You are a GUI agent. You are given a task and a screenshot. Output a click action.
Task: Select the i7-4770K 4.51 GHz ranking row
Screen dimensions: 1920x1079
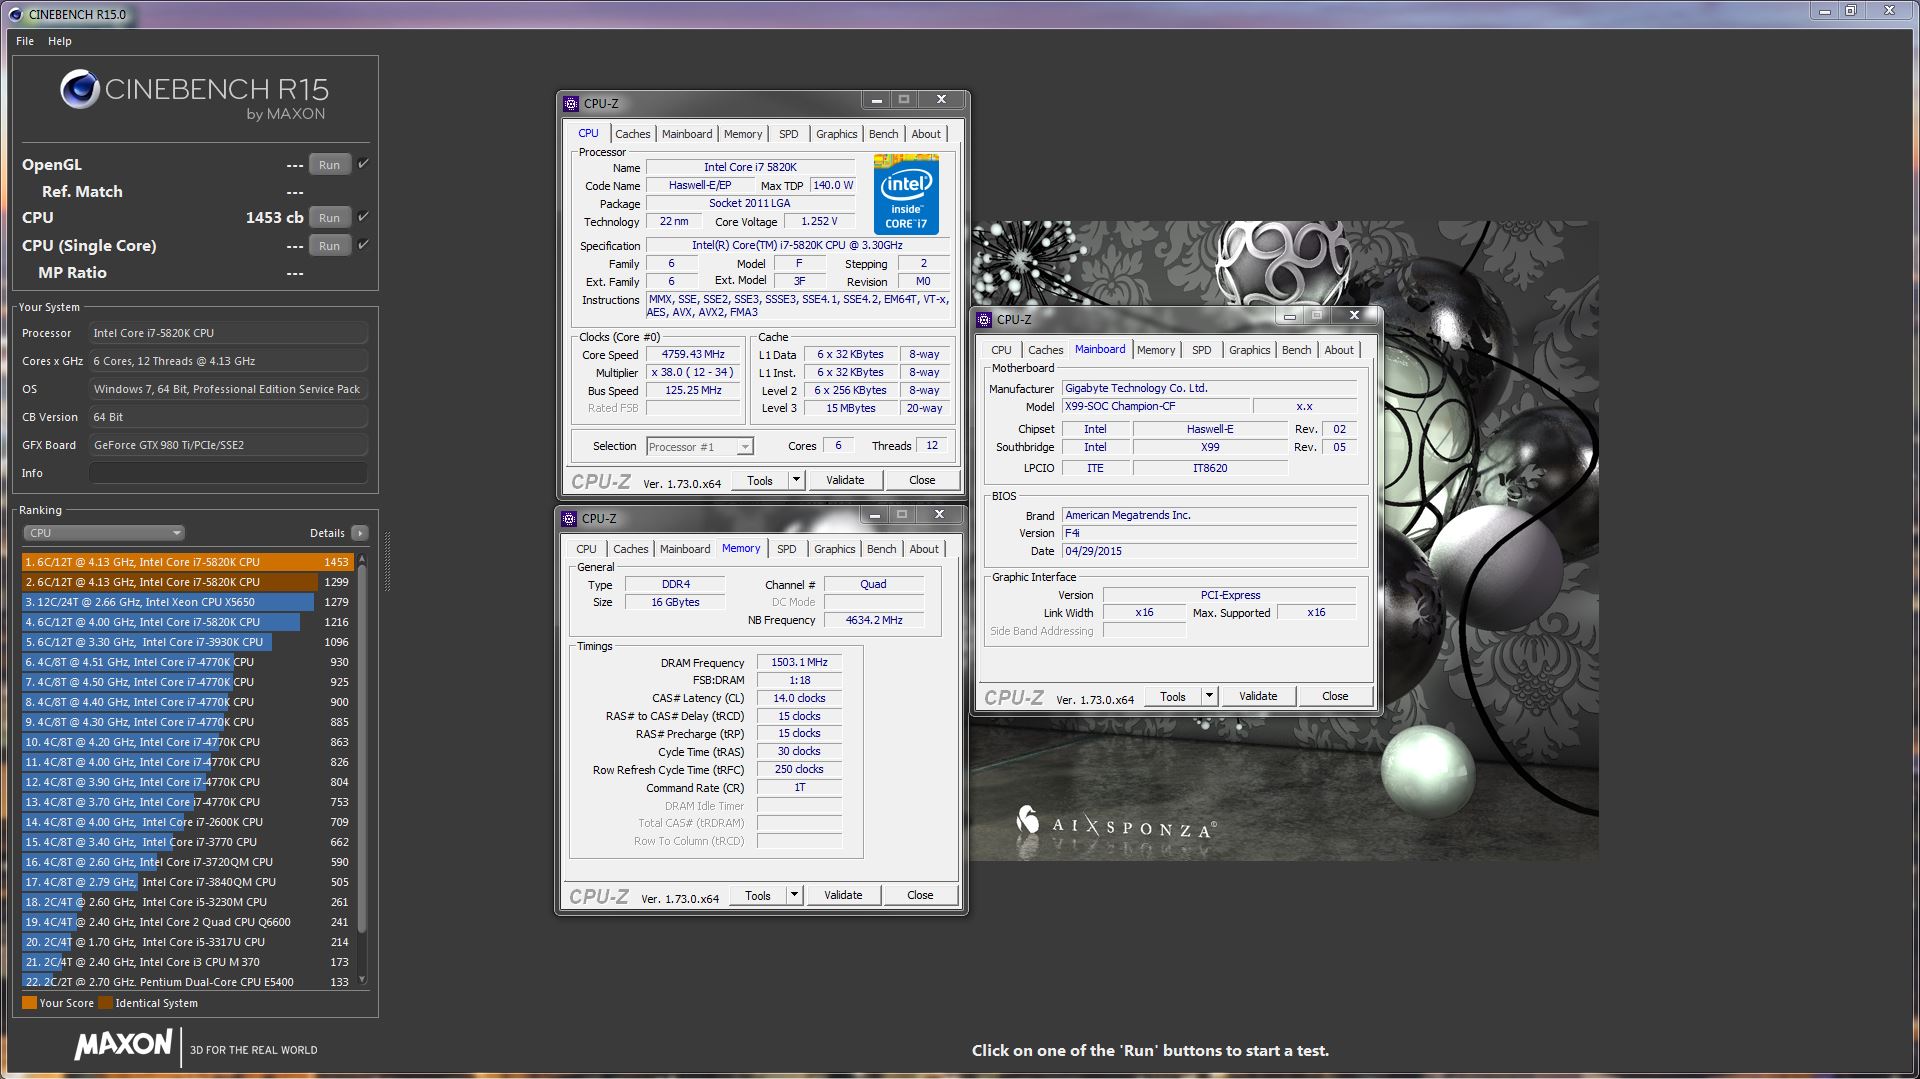click(187, 662)
